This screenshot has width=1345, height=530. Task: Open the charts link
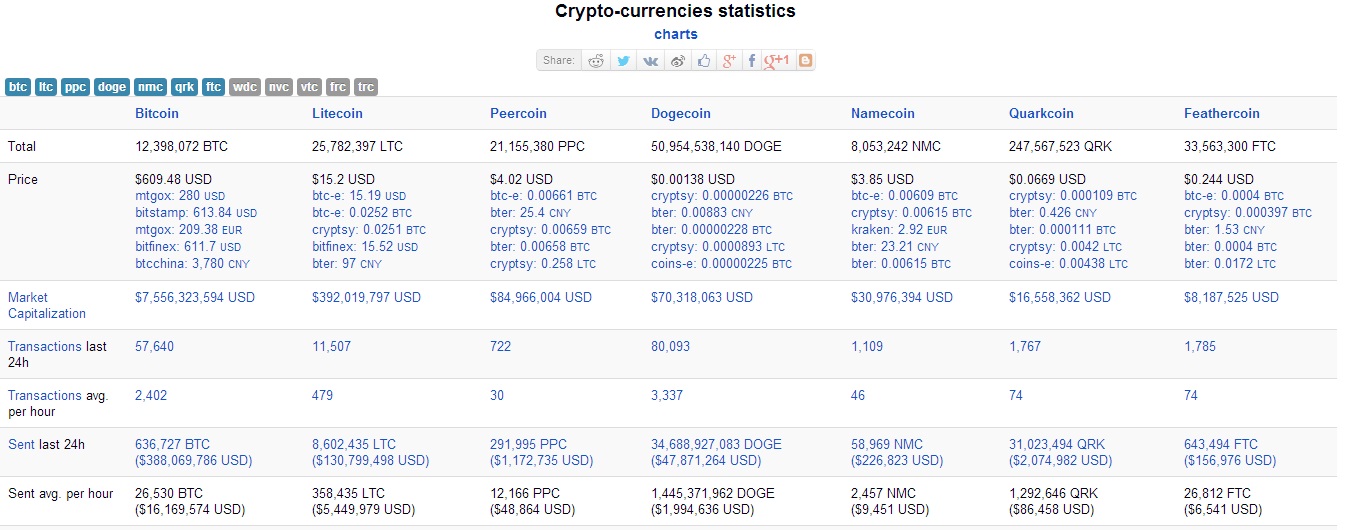[x=676, y=34]
